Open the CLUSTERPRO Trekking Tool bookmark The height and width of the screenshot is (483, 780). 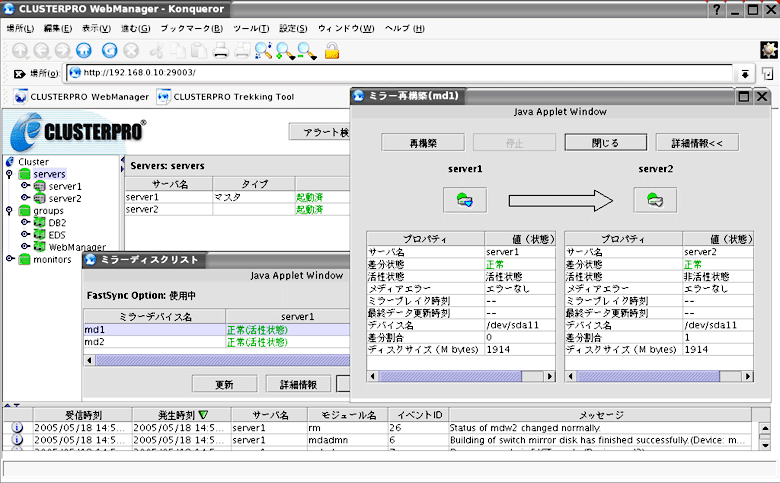coord(225,97)
